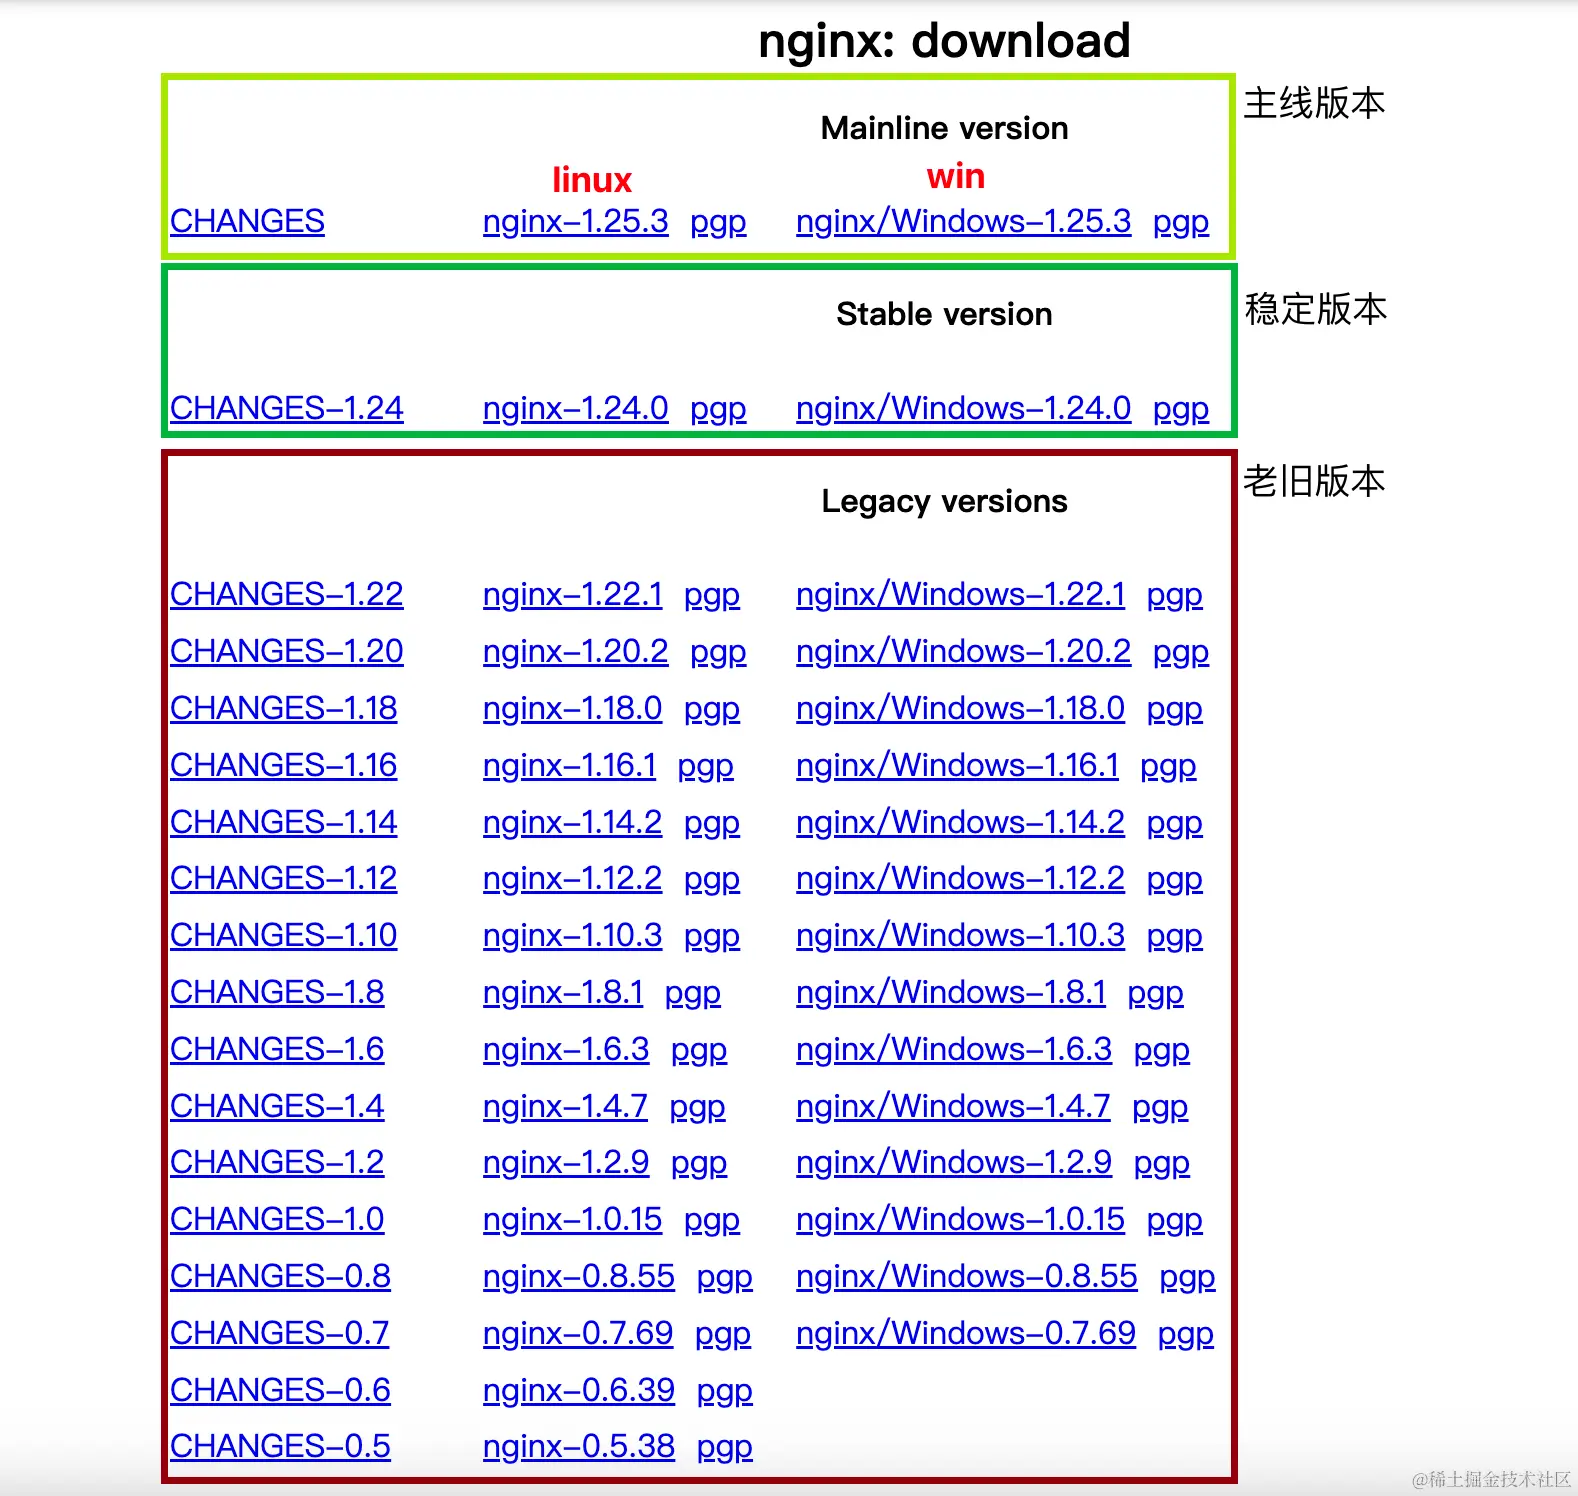Viewport: 1578px width, 1496px height.
Task: Download nginx-0.5.38
Action: pos(579,1446)
